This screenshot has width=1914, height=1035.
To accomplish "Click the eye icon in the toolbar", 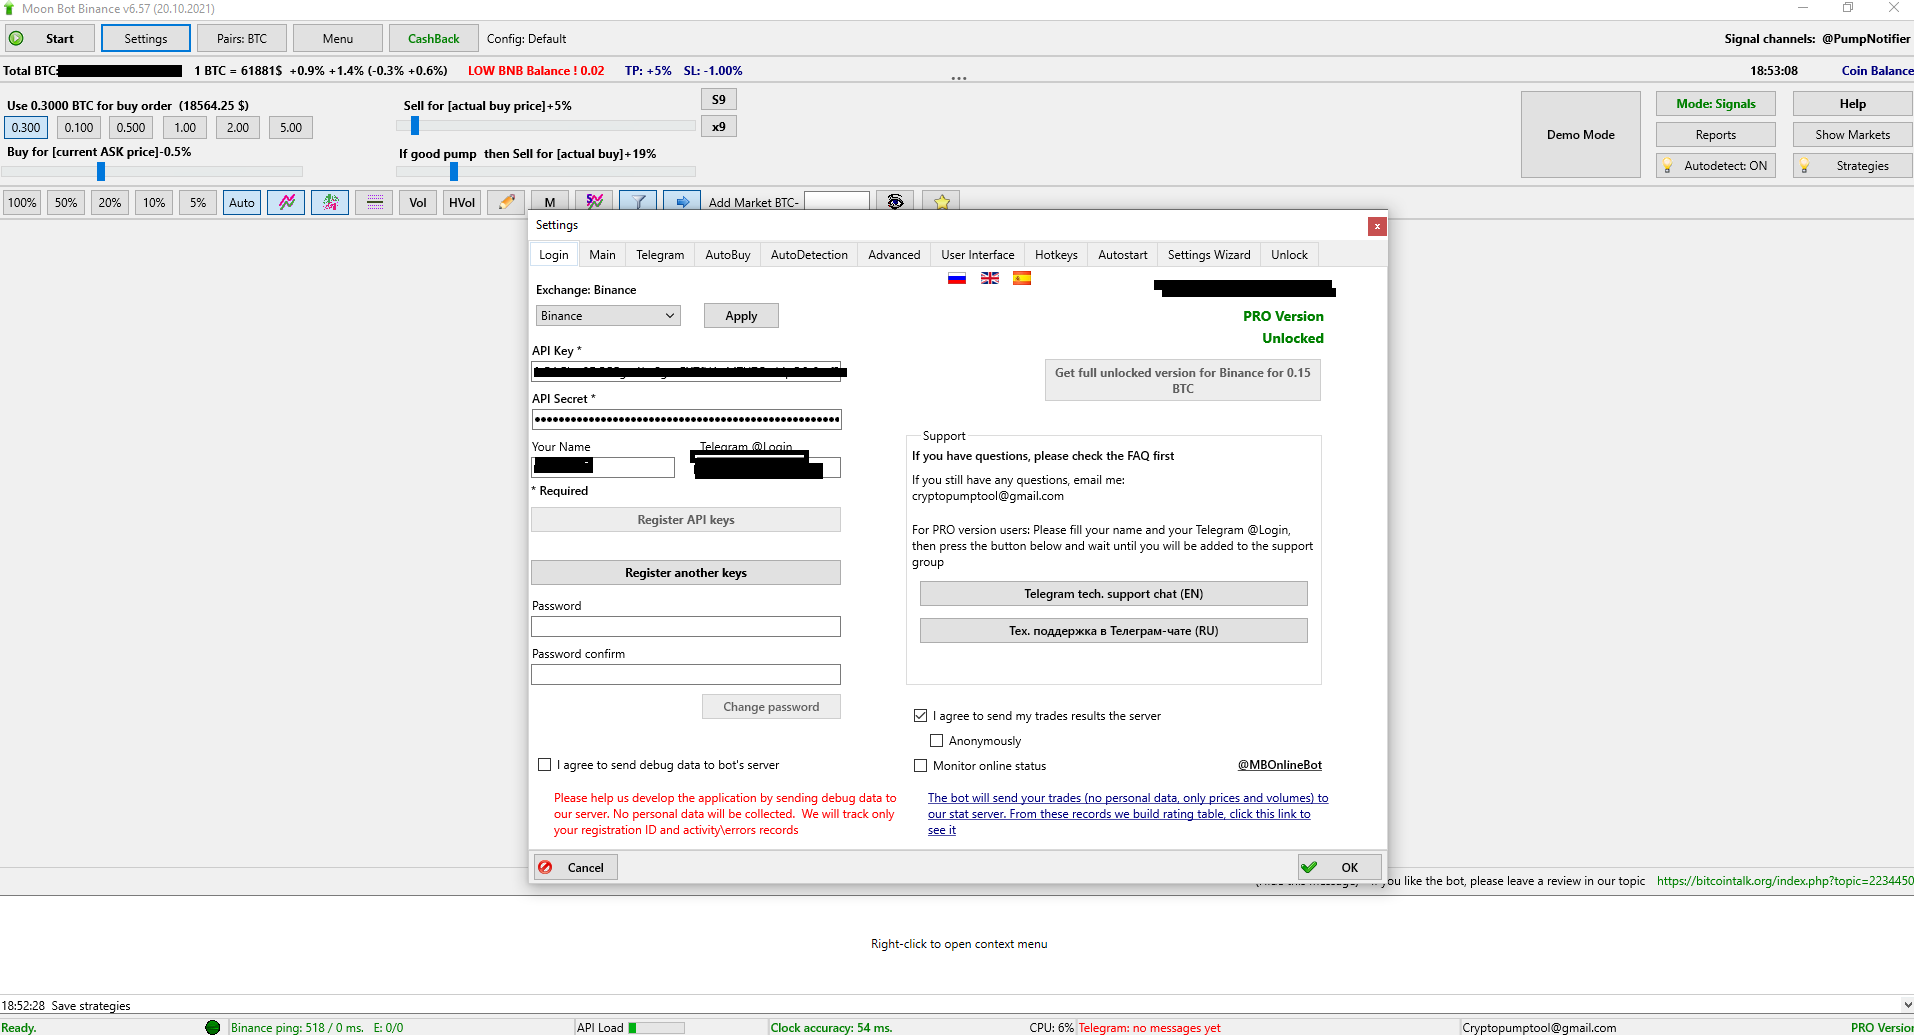I will tap(895, 202).
